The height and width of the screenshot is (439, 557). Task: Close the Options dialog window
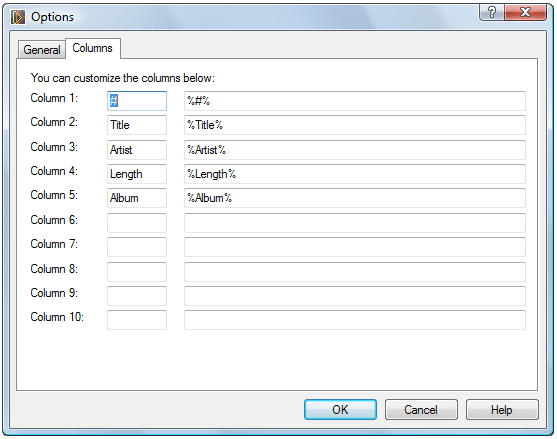click(525, 13)
